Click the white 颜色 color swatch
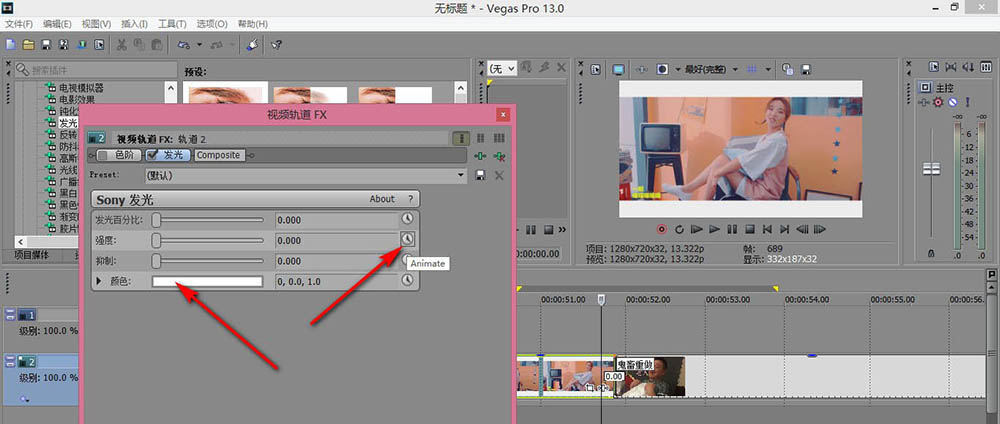1000x424 pixels. click(207, 281)
